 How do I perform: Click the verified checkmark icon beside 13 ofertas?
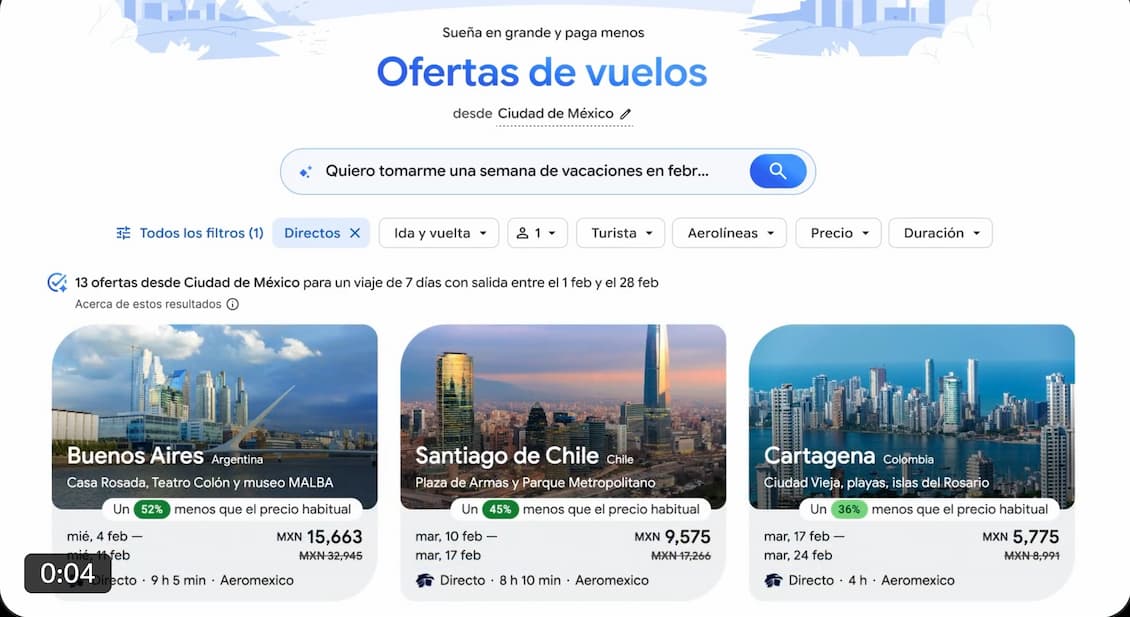tap(57, 283)
